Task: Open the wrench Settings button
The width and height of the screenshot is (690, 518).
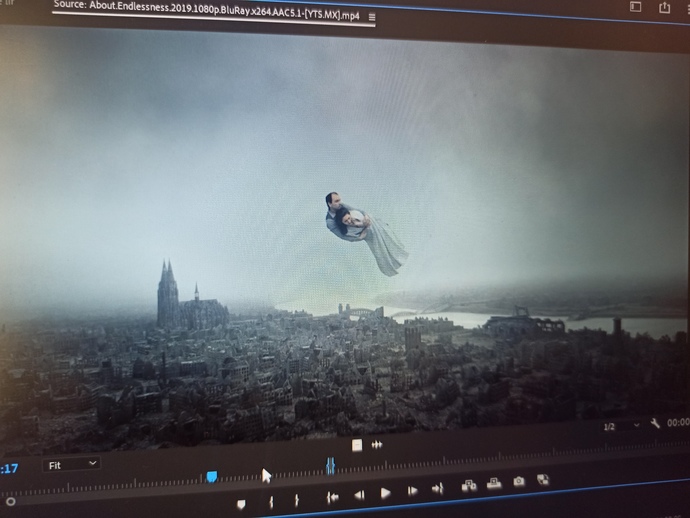Action: tap(655, 423)
